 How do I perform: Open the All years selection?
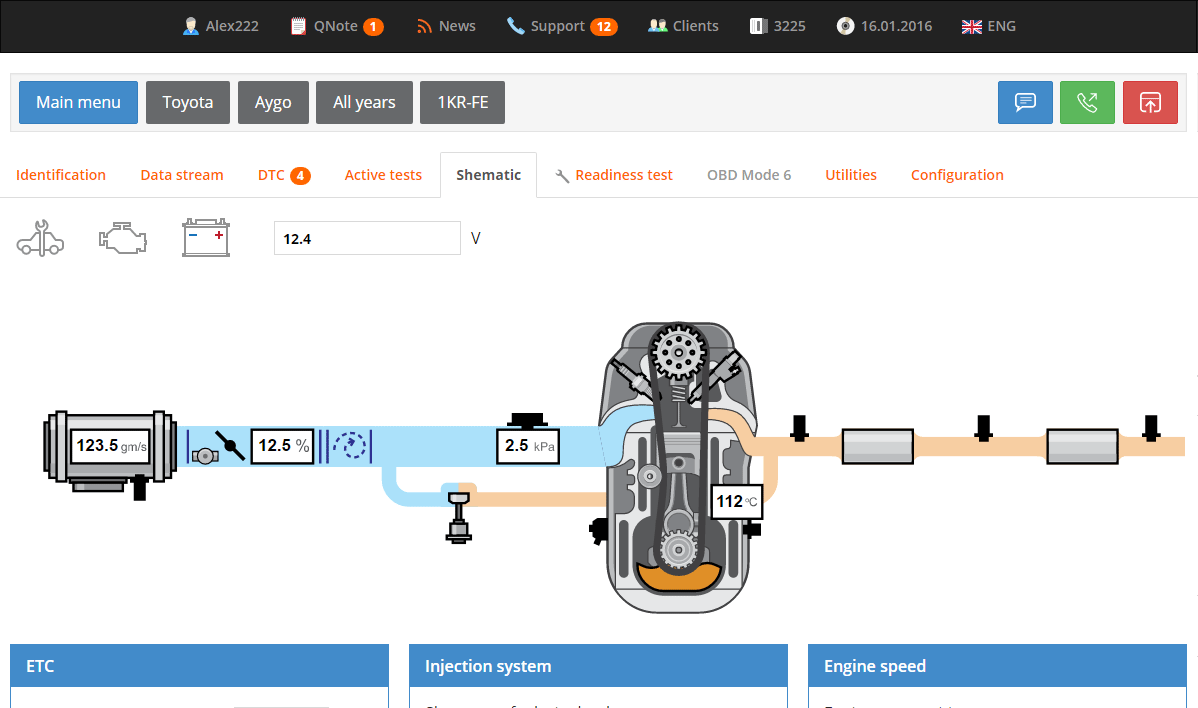[364, 102]
